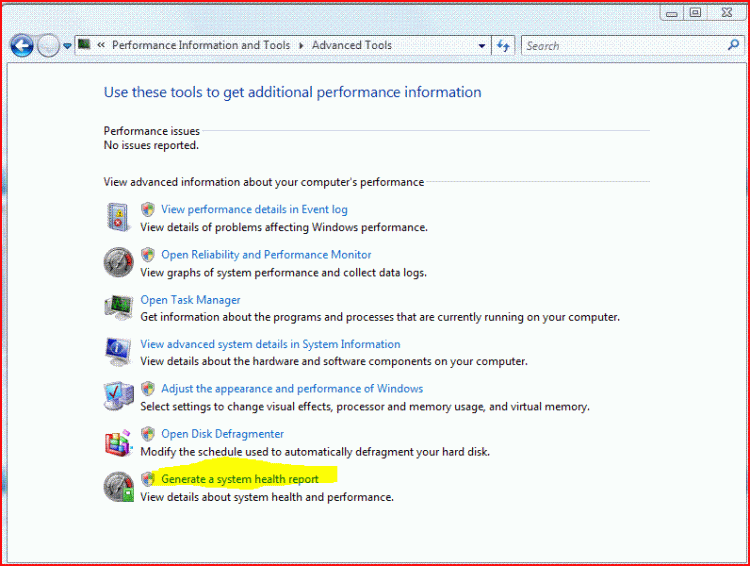The image size is (750, 566).
Task: Click the Forward navigation arrow button
Action: click(x=48, y=46)
